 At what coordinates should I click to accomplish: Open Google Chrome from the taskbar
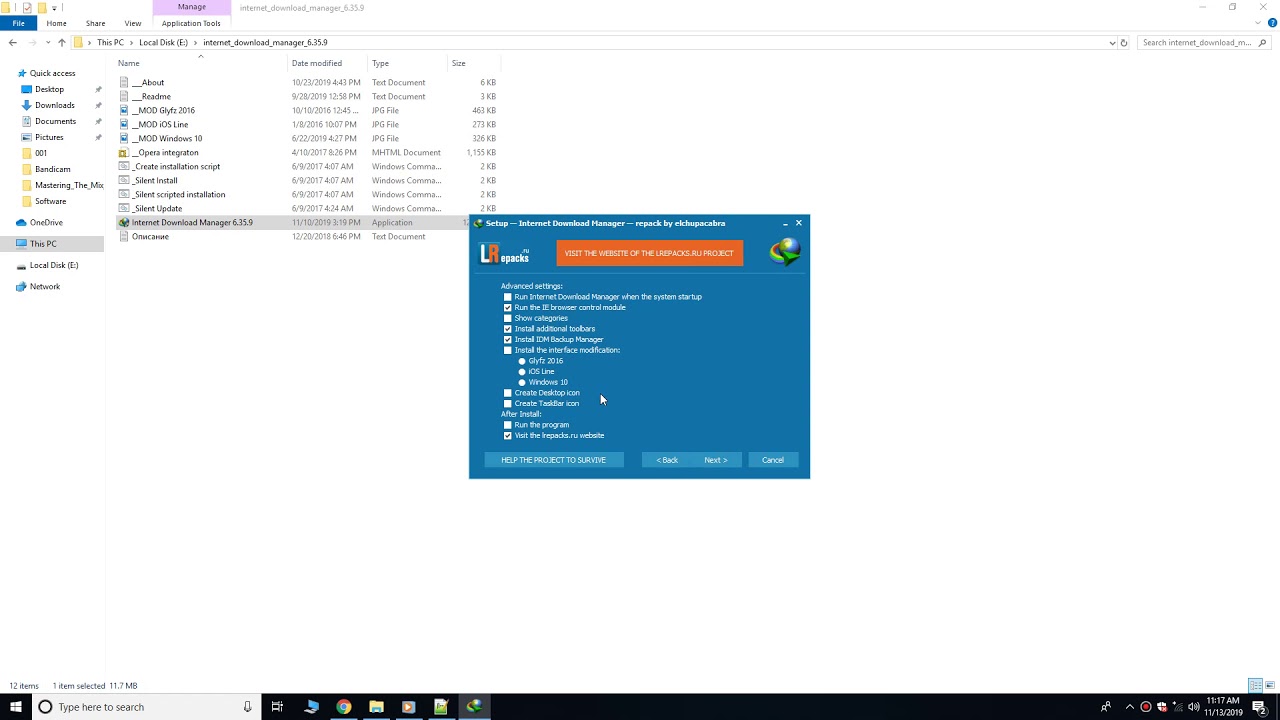(x=343, y=706)
